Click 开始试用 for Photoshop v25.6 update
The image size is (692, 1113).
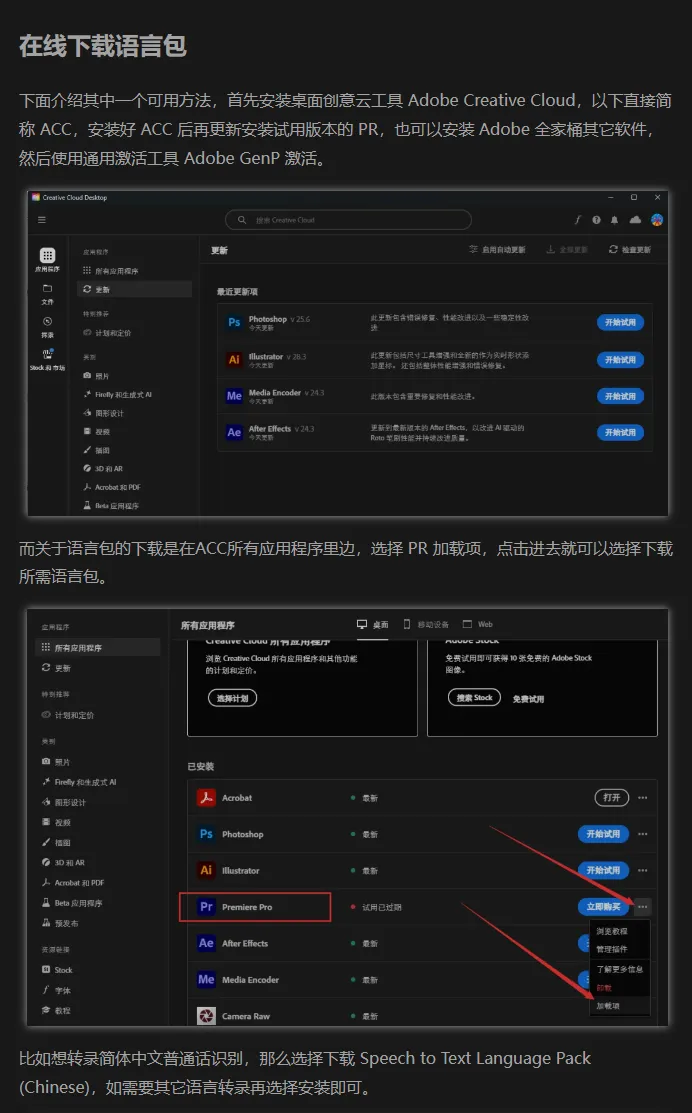coord(620,322)
